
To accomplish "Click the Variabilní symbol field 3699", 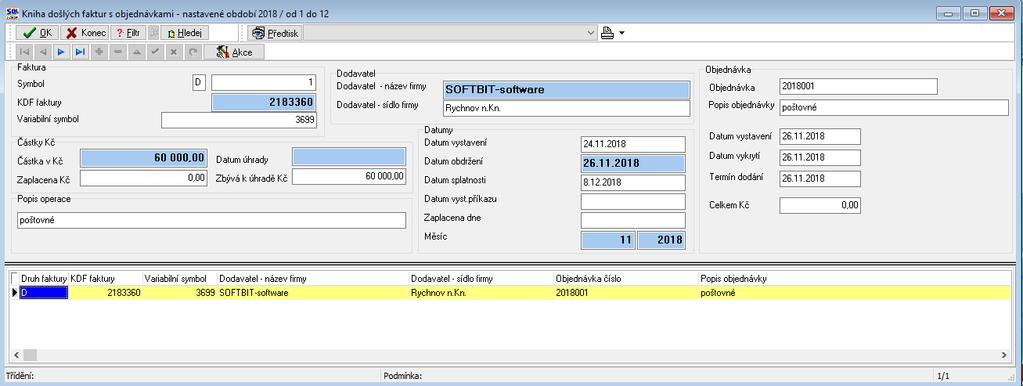I will point(239,121).
